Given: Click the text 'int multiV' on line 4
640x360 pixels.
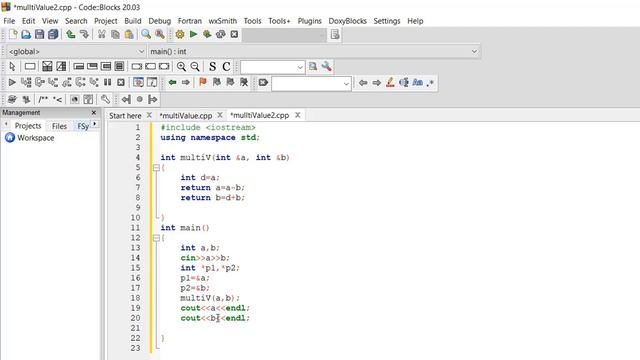Looking at the screenshot, I should click(x=185, y=158).
